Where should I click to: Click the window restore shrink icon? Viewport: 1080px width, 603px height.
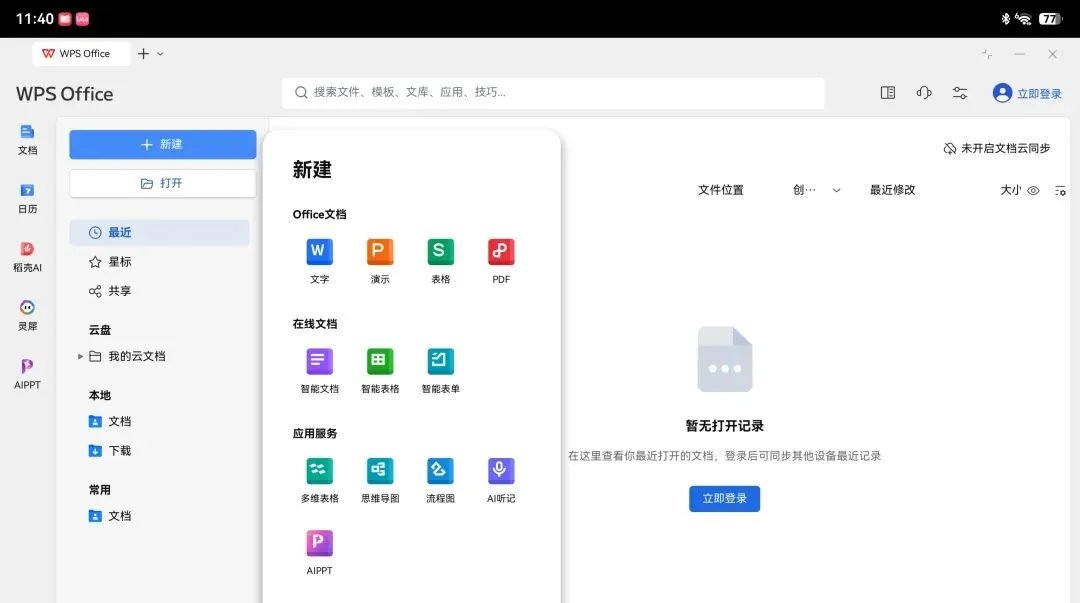click(x=987, y=54)
